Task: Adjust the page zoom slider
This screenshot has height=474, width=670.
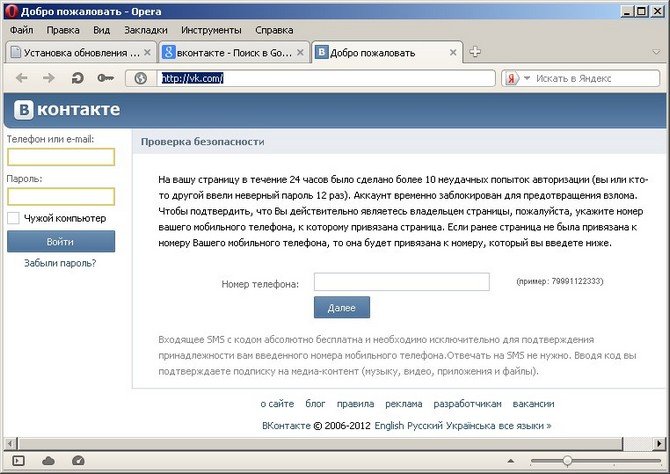Action: 567,460
